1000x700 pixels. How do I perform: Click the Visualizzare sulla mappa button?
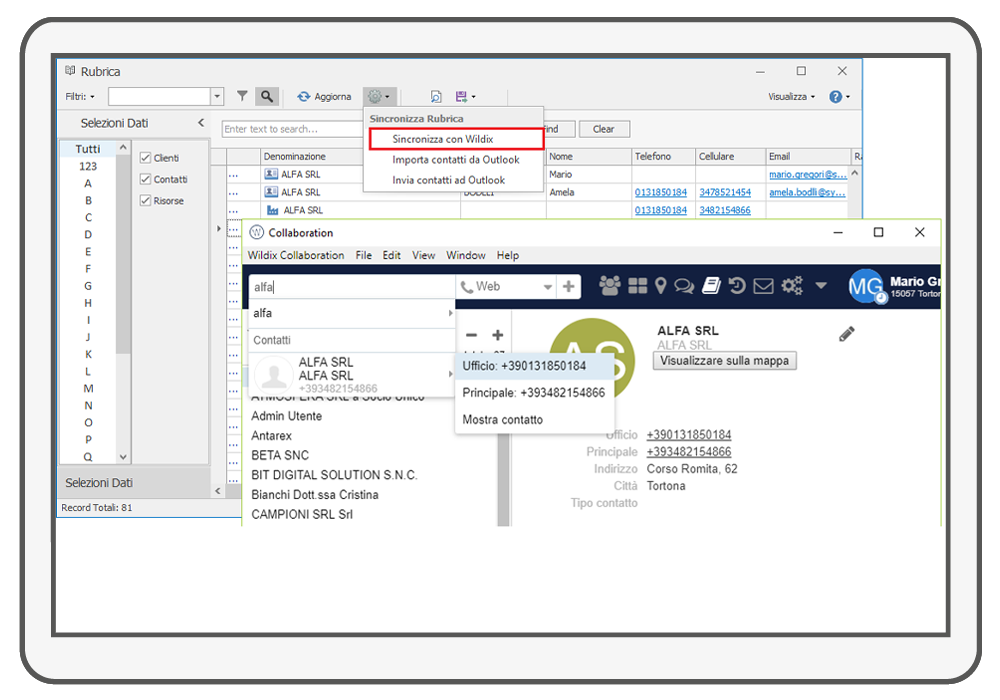(725, 361)
